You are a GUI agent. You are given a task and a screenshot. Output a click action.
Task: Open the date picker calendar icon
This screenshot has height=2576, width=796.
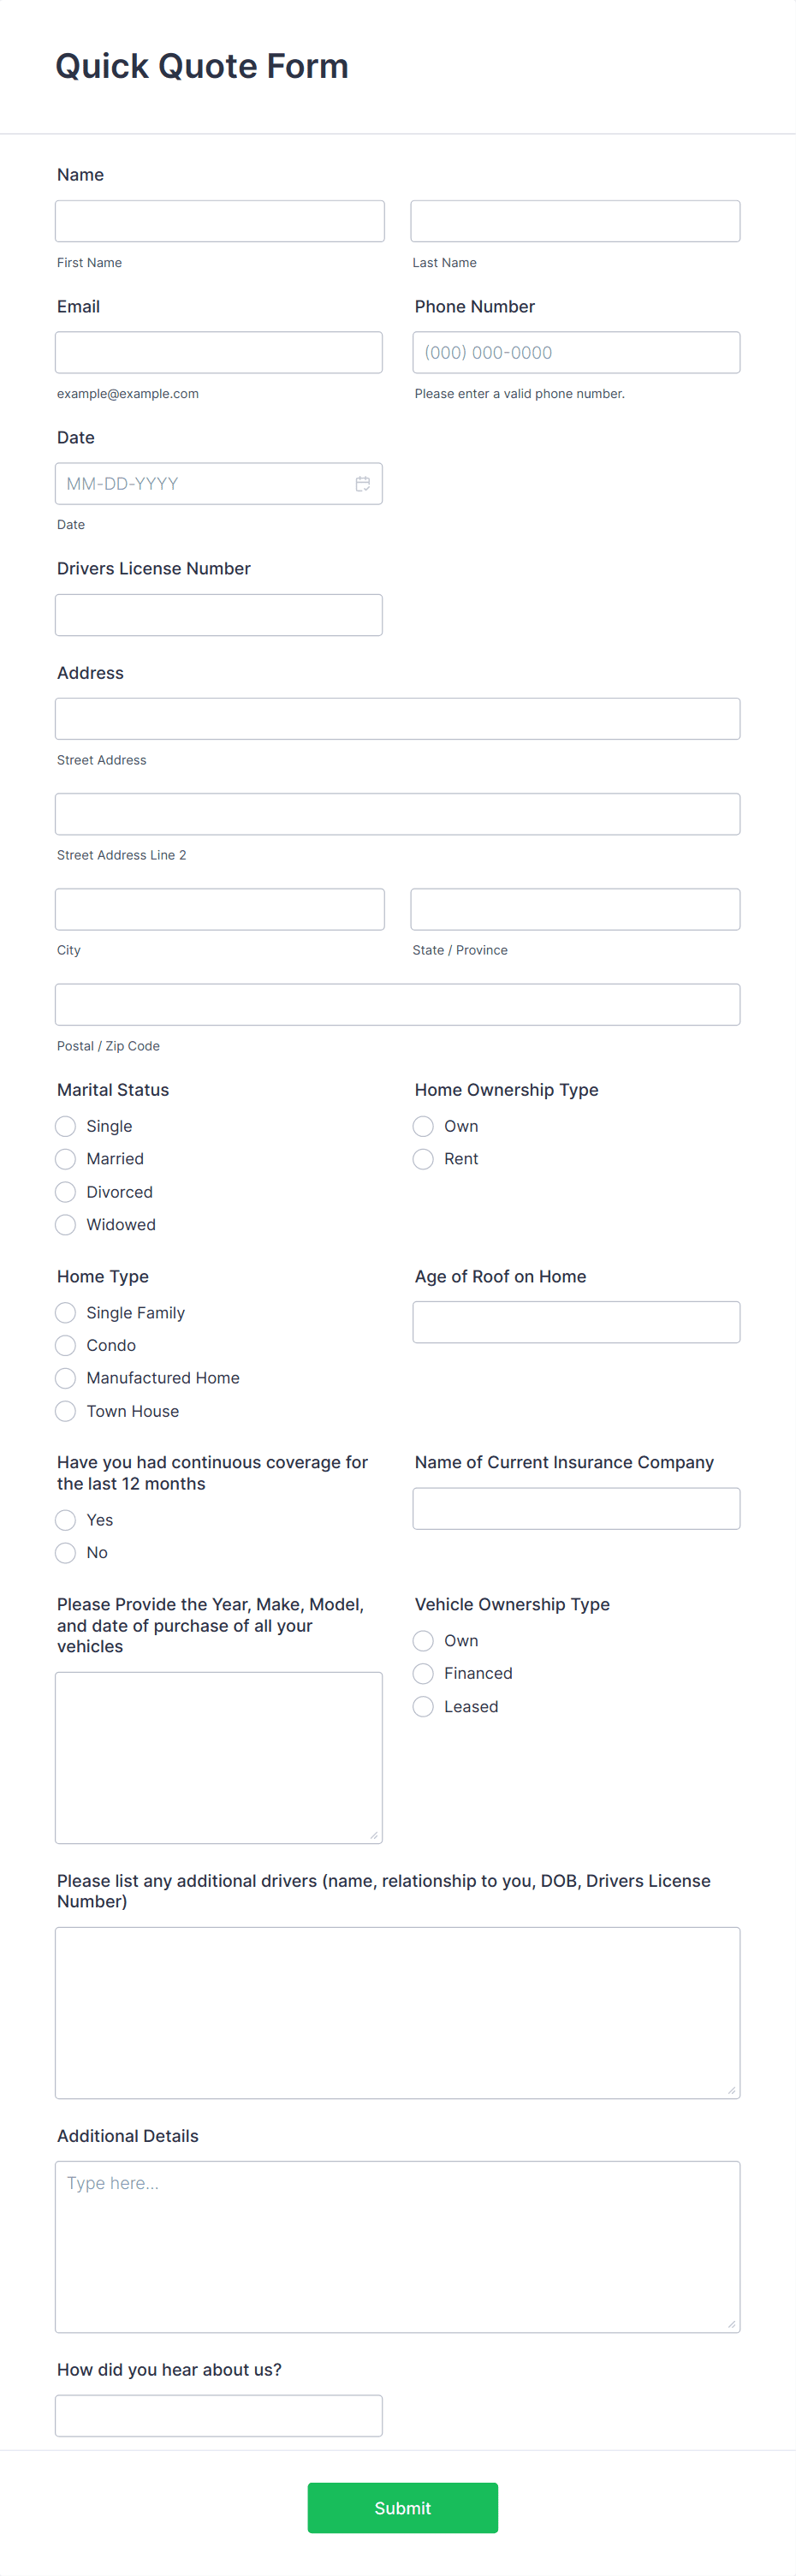(362, 483)
